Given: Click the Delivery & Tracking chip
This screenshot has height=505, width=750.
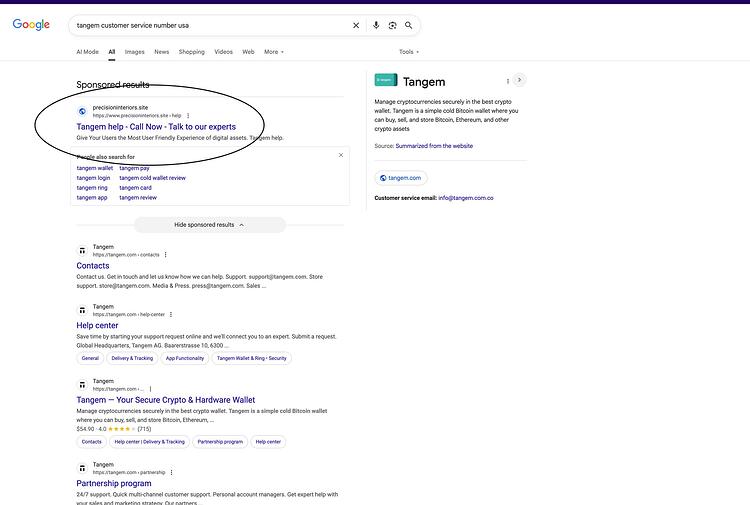Looking at the screenshot, I should (x=132, y=358).
